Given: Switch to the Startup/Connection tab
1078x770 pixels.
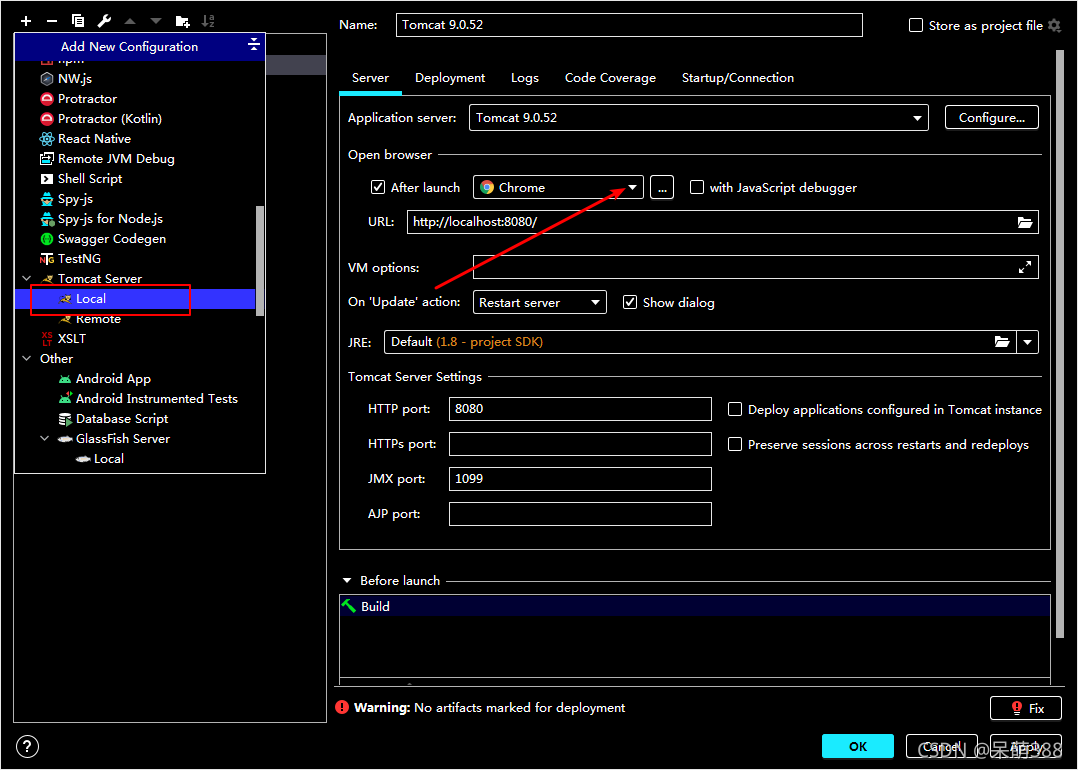Looking at the screenshot, I should pyautogui.click(x=738, y=78).
